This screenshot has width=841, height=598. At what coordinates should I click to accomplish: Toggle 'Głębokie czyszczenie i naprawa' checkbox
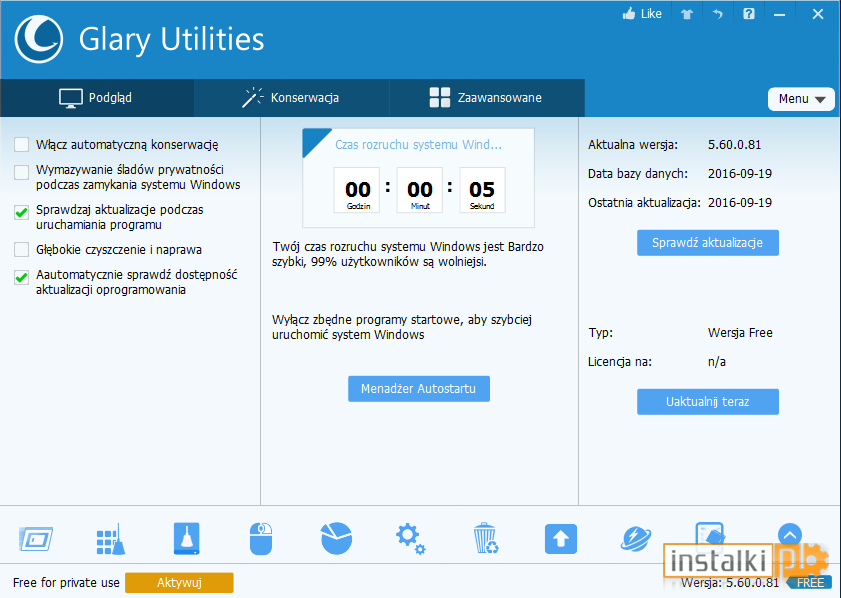pyautogui.click(x=21, y=249)
